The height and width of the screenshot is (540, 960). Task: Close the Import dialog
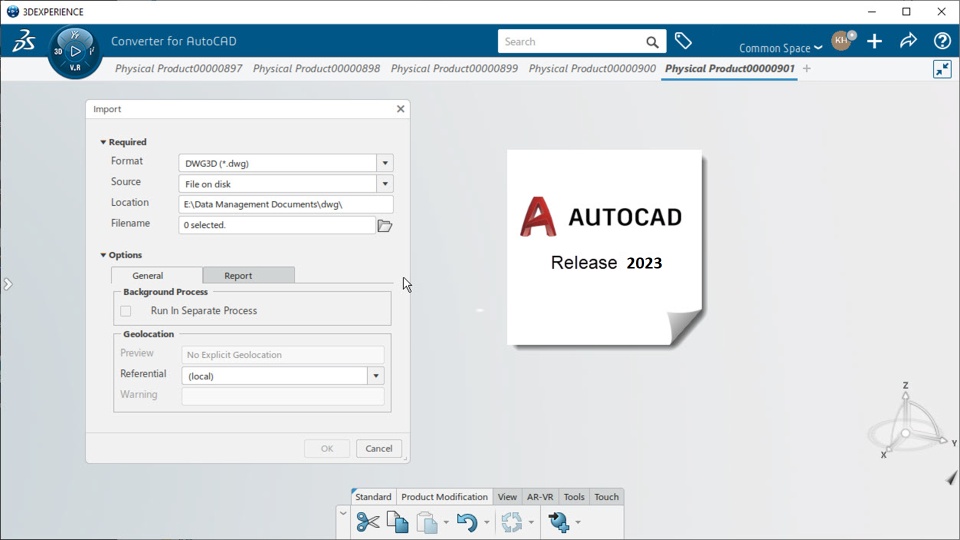400,109
